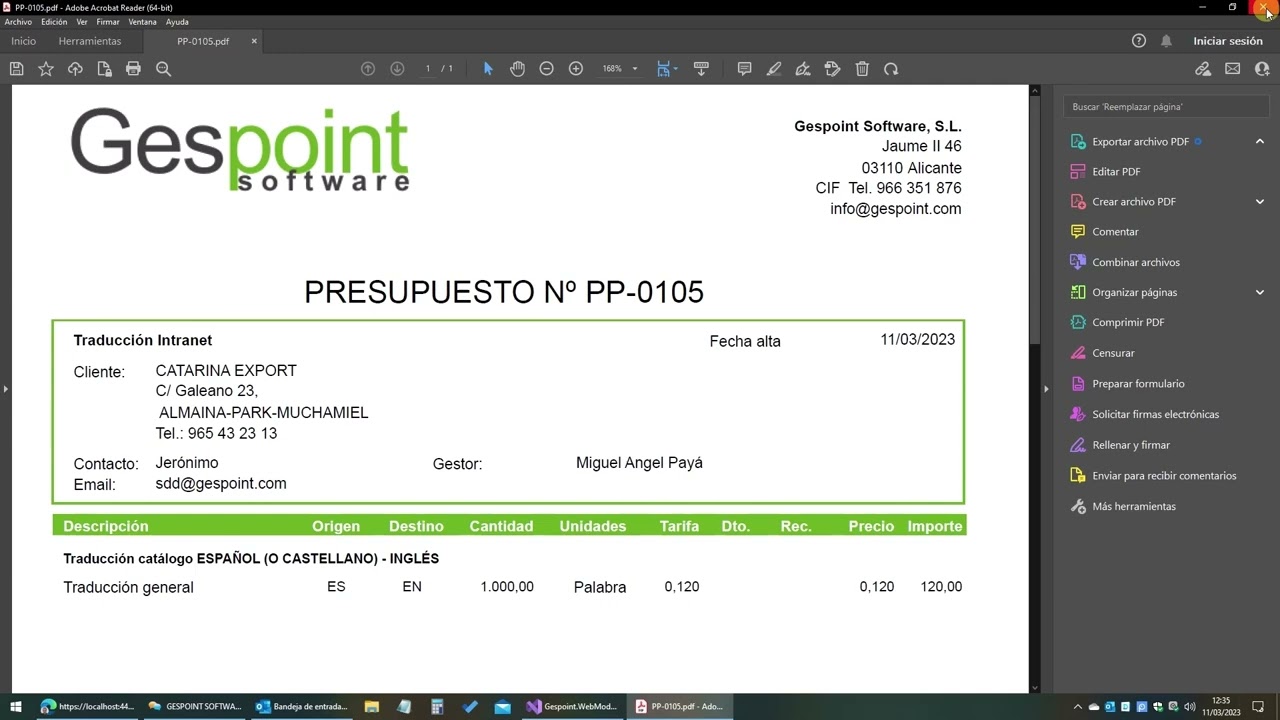Close the PP-0105.pdf tab

tap(254, 41)
